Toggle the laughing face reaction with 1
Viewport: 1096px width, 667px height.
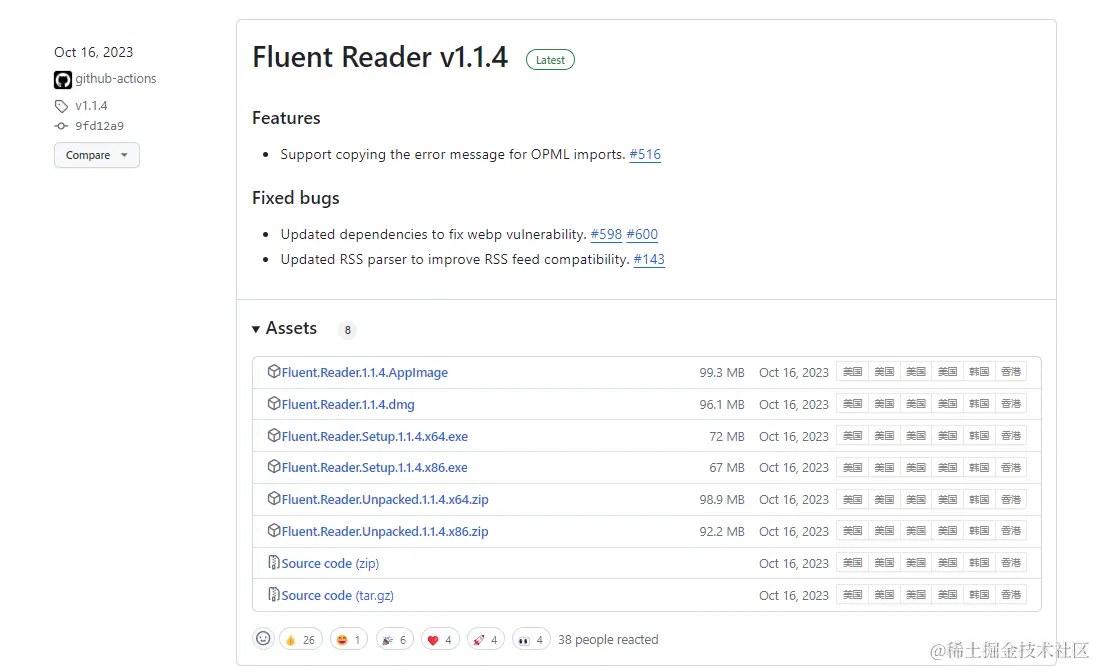coord(349,640)
